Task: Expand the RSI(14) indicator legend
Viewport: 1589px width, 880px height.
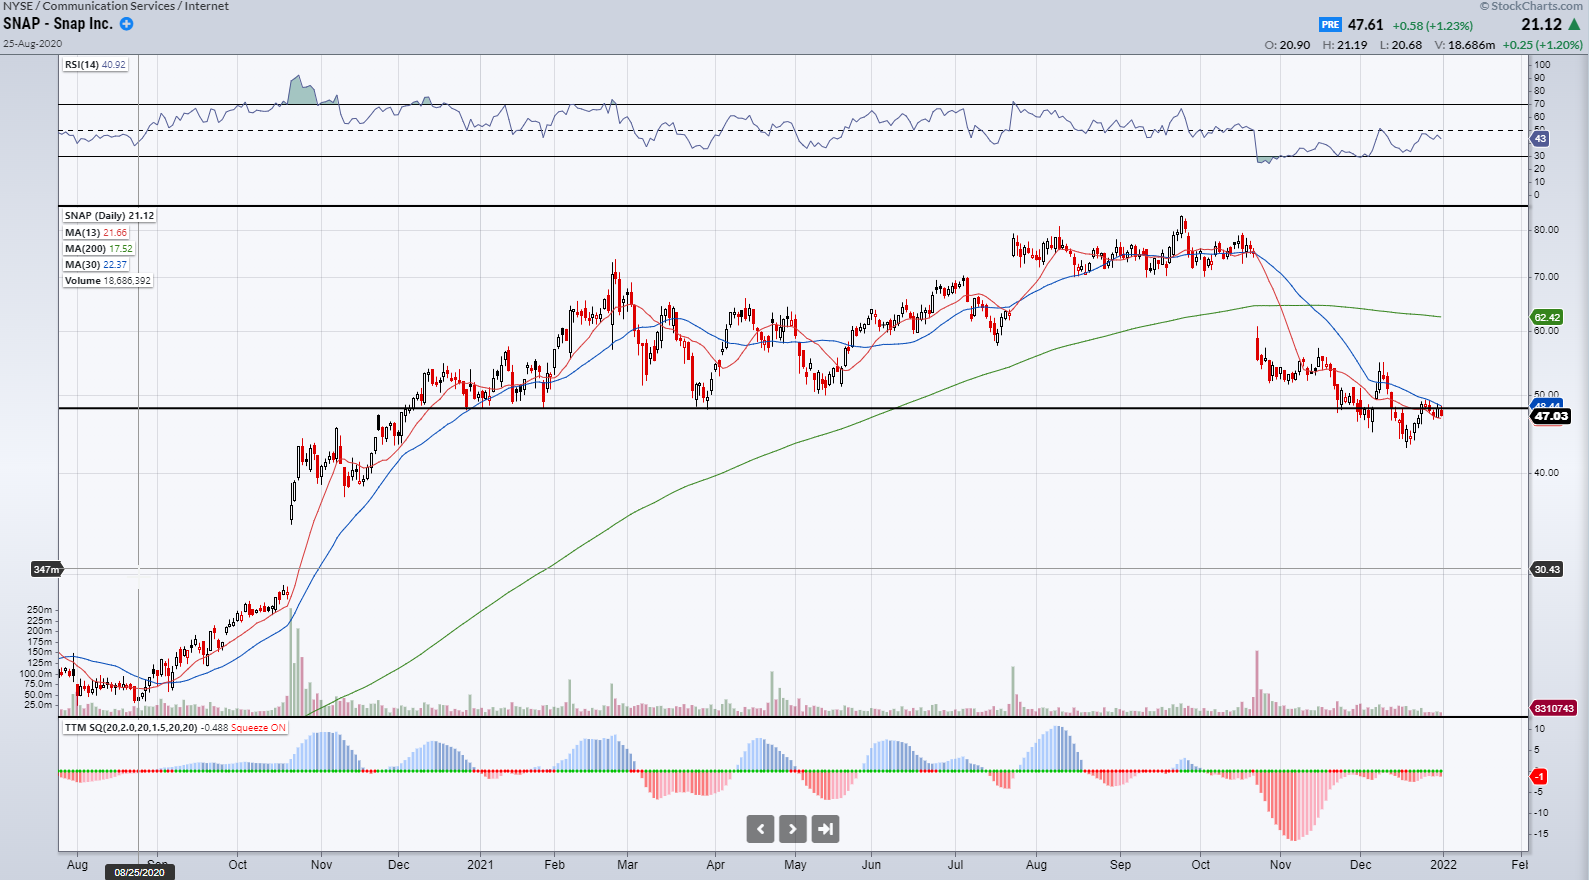Action: (x=95, y=64)
